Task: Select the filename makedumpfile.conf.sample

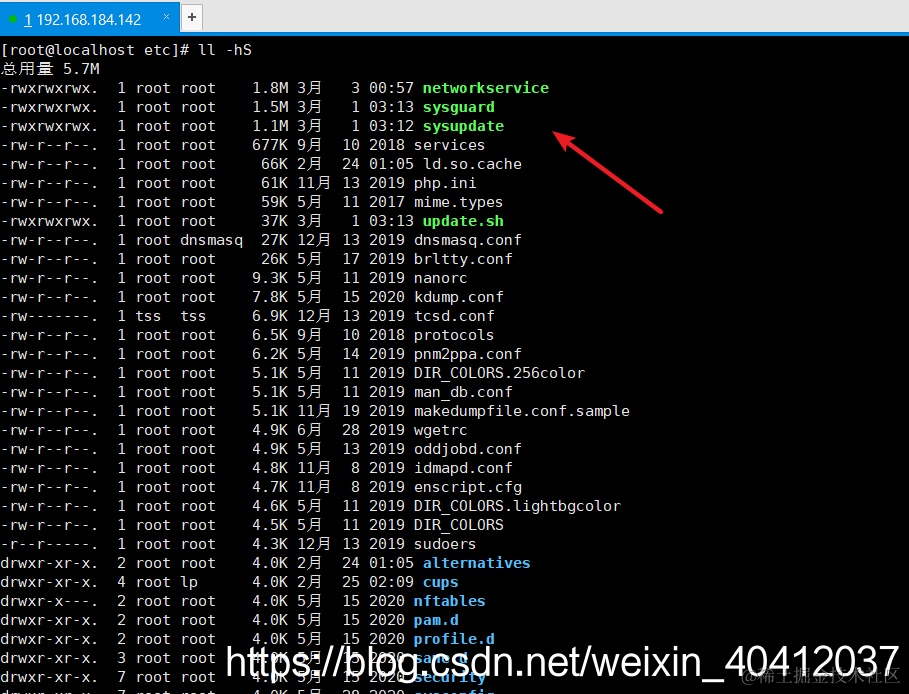Action: click(522, 411)
